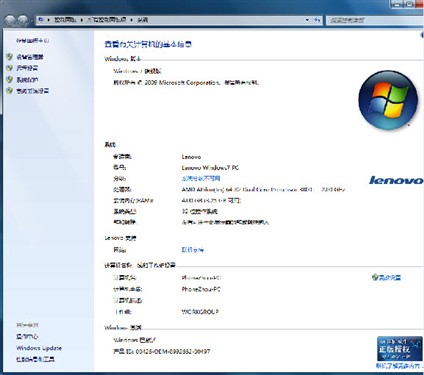
Task: Open the address bar history dropdown arrow
Action: coord(307,20)
